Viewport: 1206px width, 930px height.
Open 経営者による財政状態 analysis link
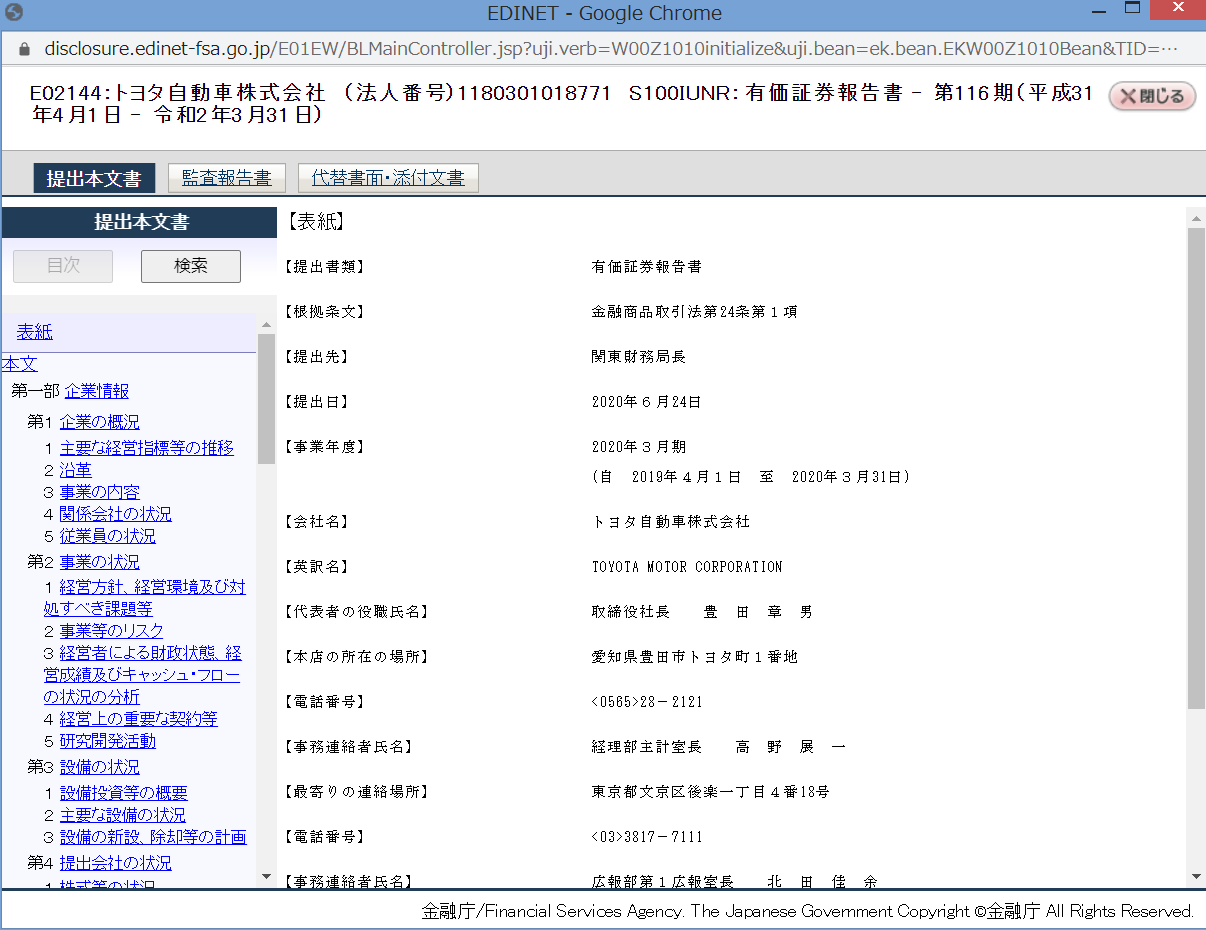tap(142, 675)
